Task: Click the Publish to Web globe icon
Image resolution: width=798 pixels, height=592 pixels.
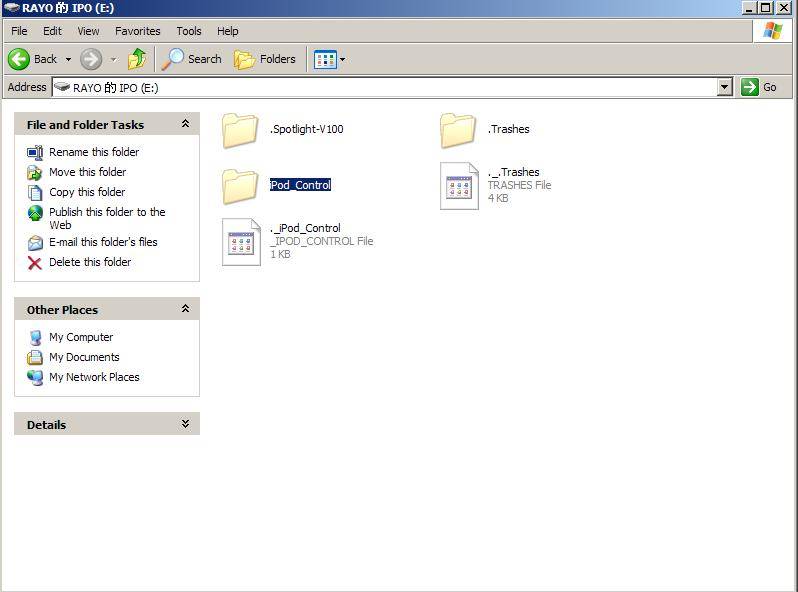Action: pos(35,213)
